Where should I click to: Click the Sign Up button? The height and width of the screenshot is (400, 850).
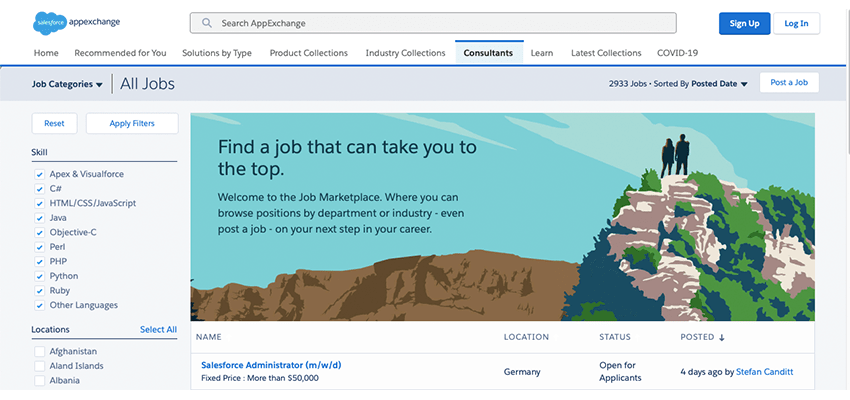click(x=744, y=23)
